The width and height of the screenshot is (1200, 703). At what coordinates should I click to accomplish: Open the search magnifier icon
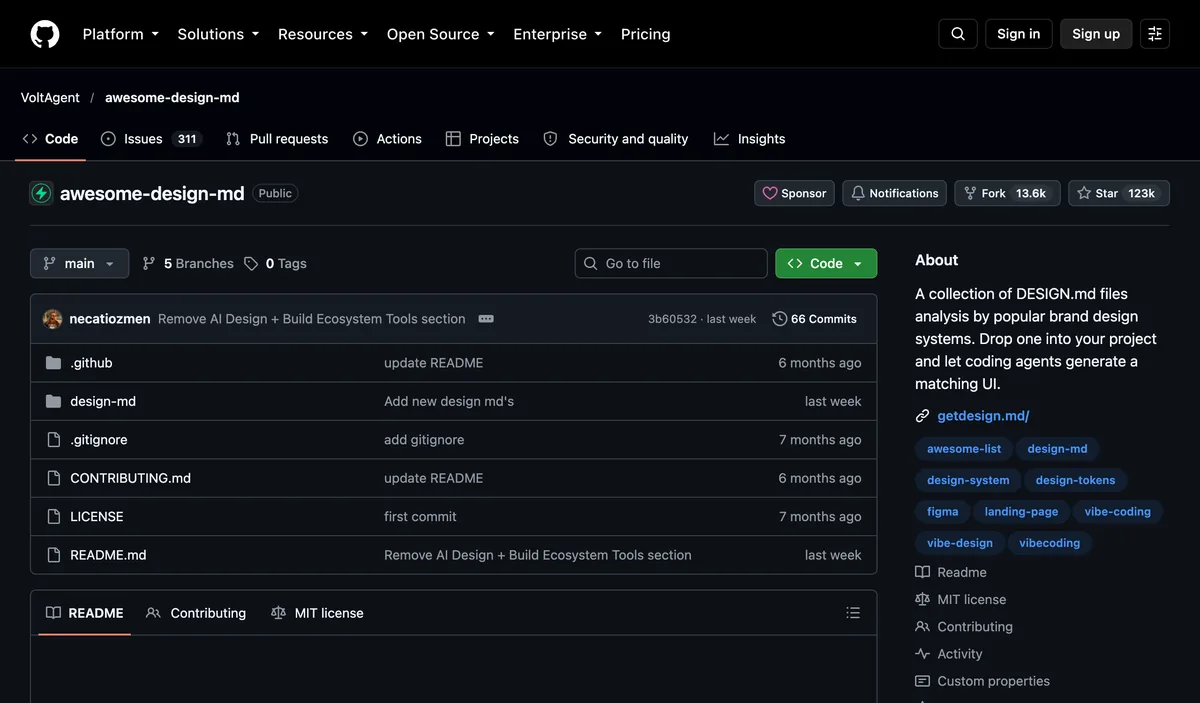958,34
